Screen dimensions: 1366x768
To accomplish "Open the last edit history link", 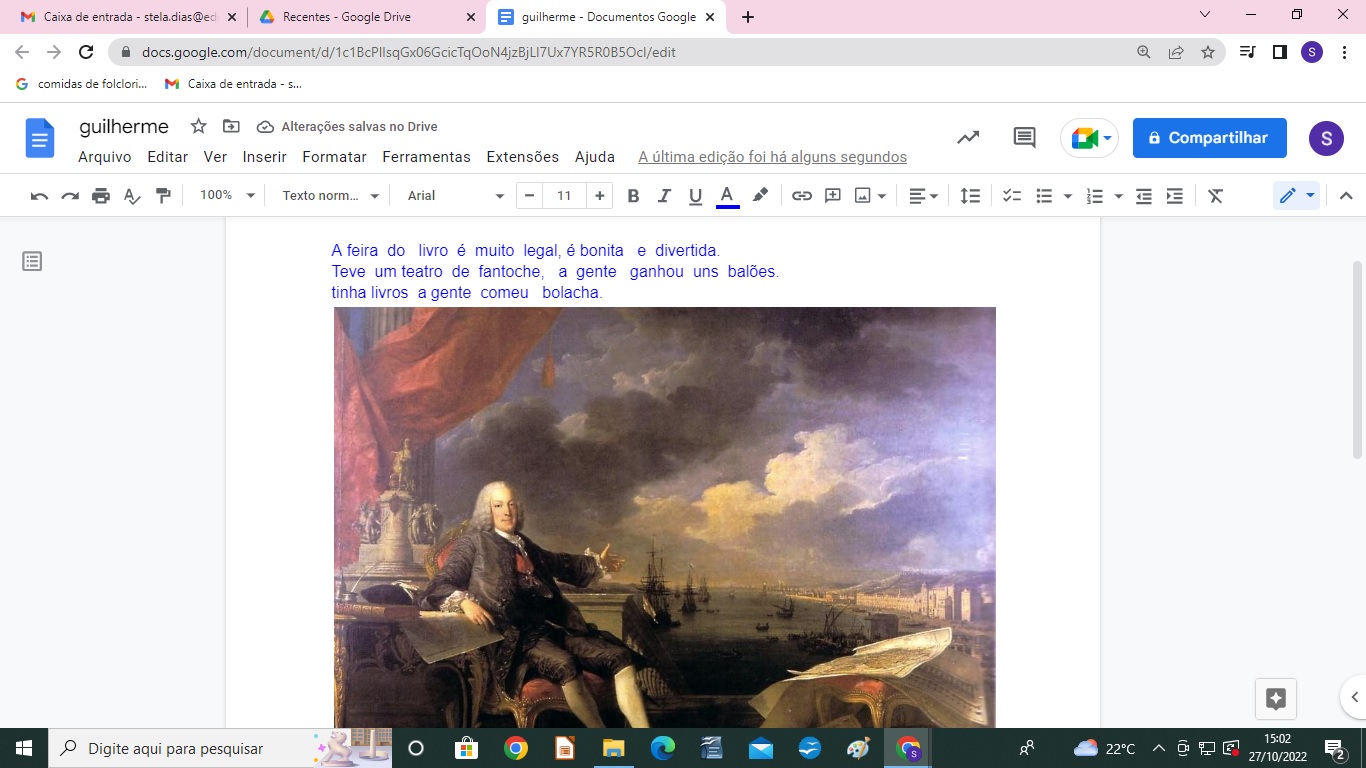I will tap(773, 157).
